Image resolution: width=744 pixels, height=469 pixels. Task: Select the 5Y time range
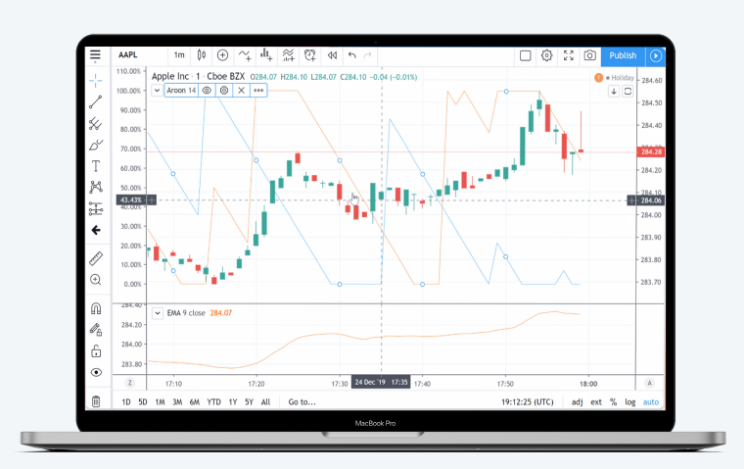click(x=249, y=402)
